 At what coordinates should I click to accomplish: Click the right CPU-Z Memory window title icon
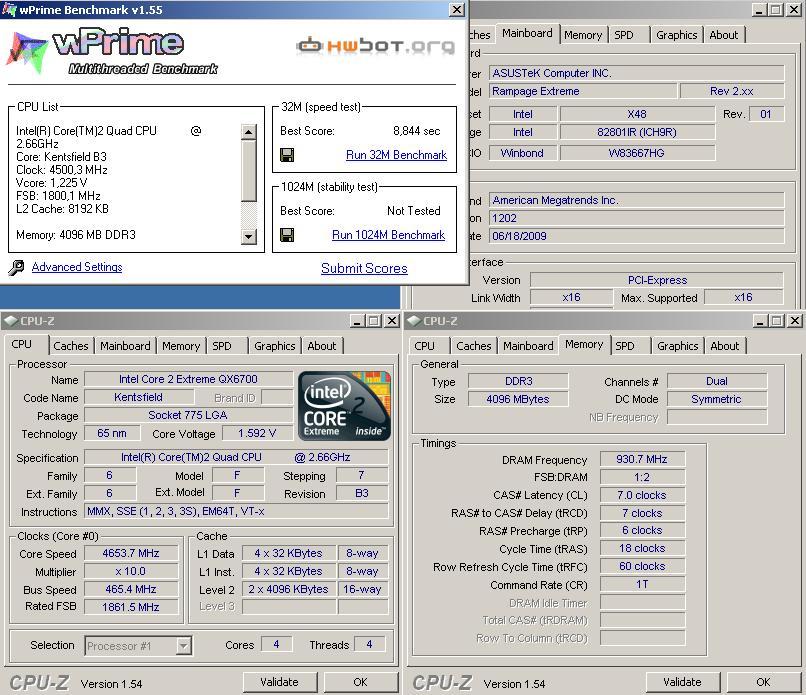(414, 321)
